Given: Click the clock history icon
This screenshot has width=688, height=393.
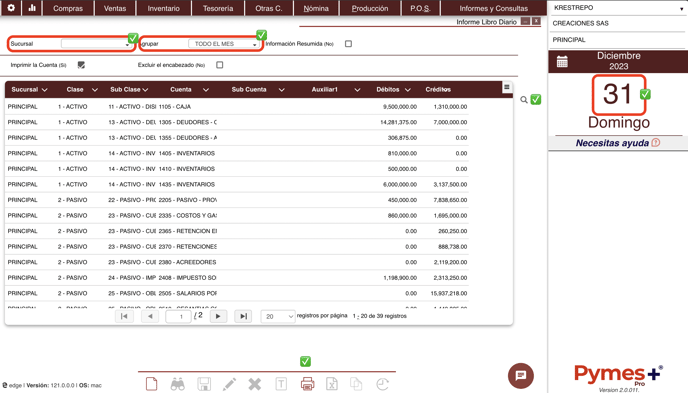Looking at the screenshot, I should tap(383, 384).
